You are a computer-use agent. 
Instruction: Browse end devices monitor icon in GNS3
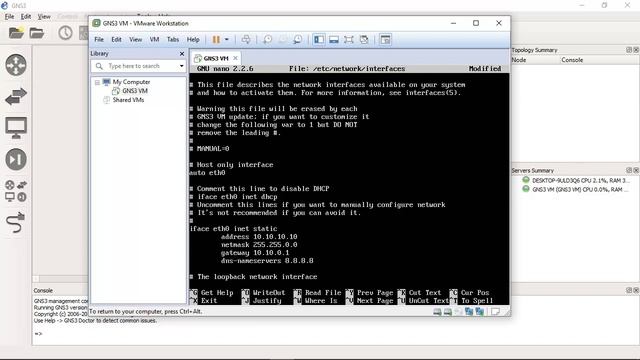[16, 128]
